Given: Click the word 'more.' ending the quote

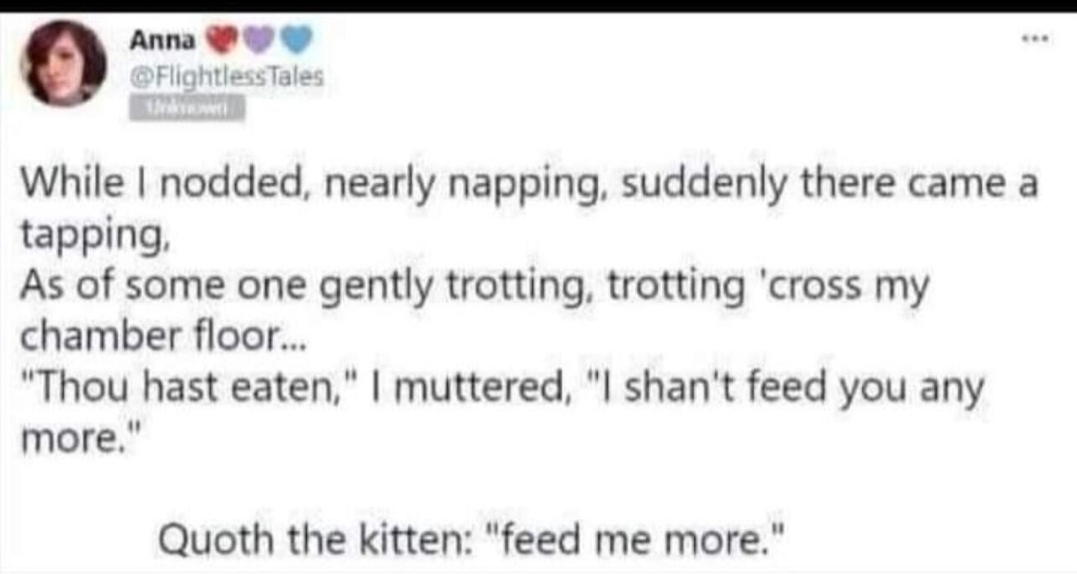Looking at the screenshot, I should 80,439.
